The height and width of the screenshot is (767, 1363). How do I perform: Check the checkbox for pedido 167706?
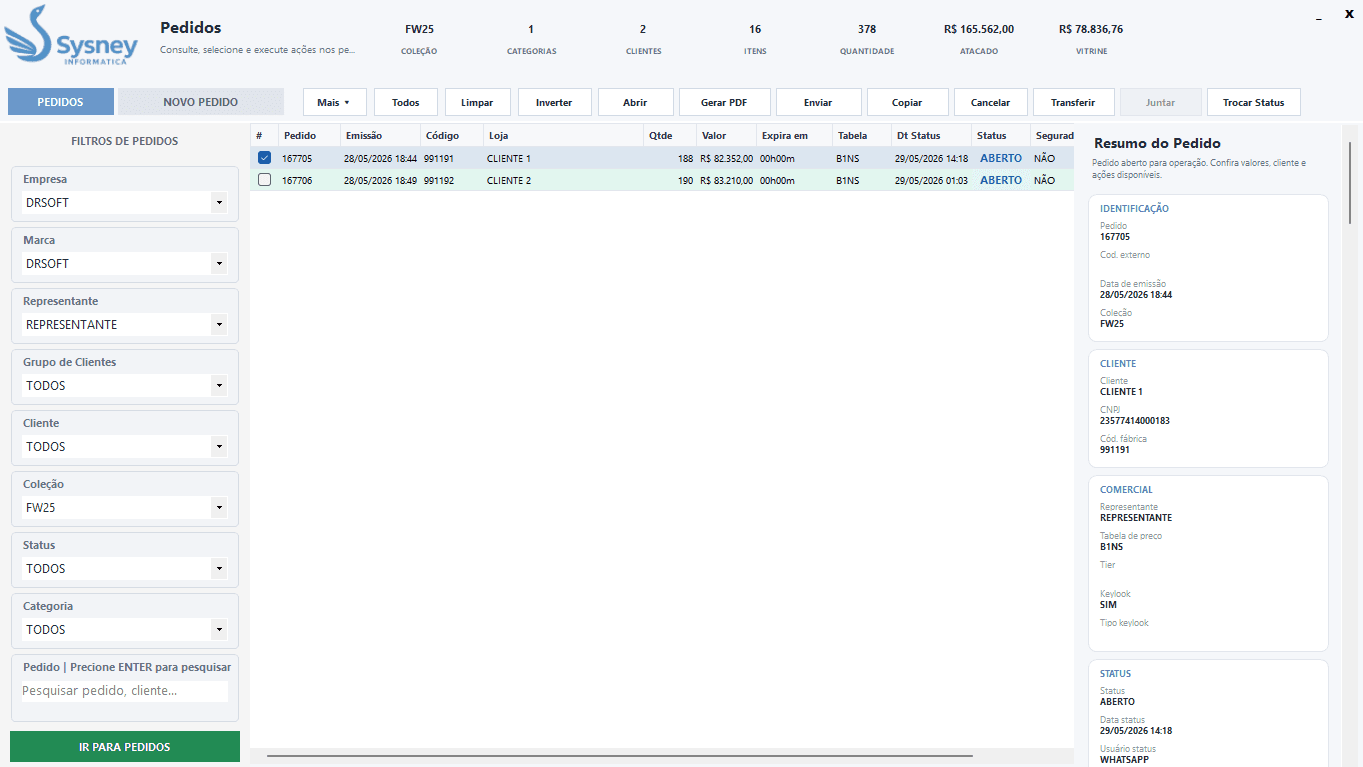(264, 180)
